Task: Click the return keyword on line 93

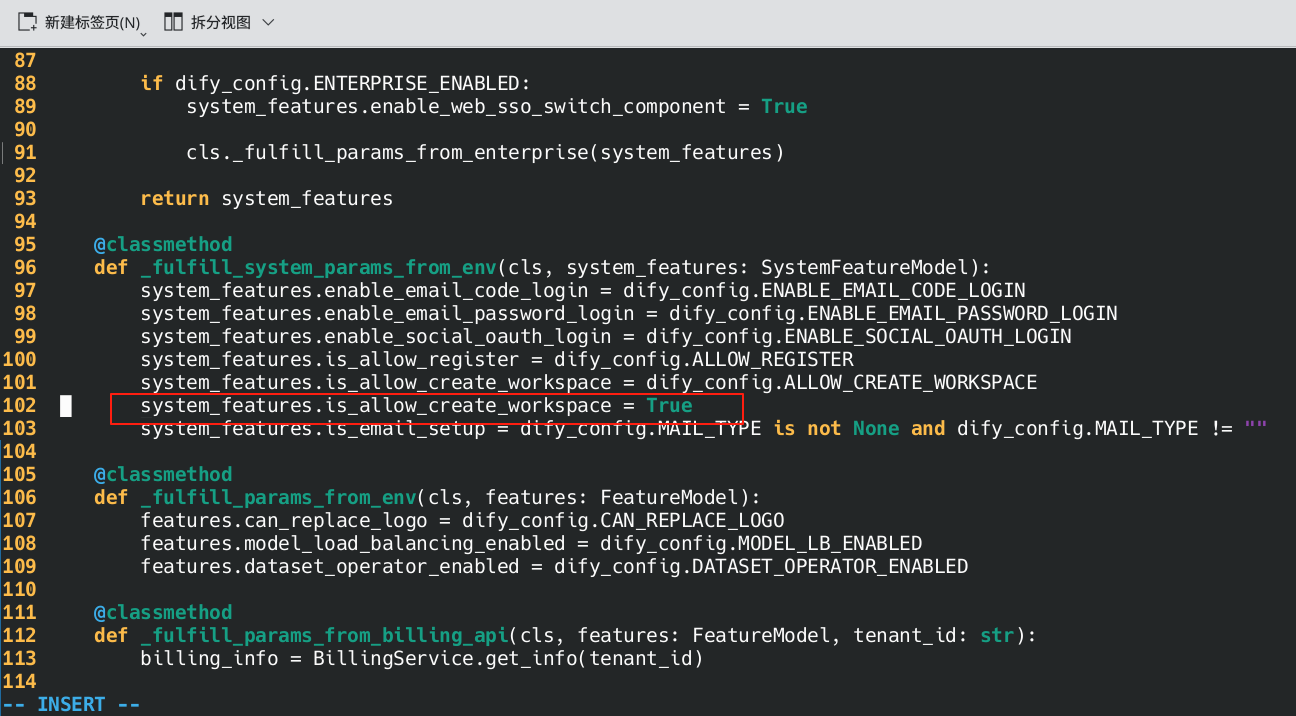Action: click(174, 198)
